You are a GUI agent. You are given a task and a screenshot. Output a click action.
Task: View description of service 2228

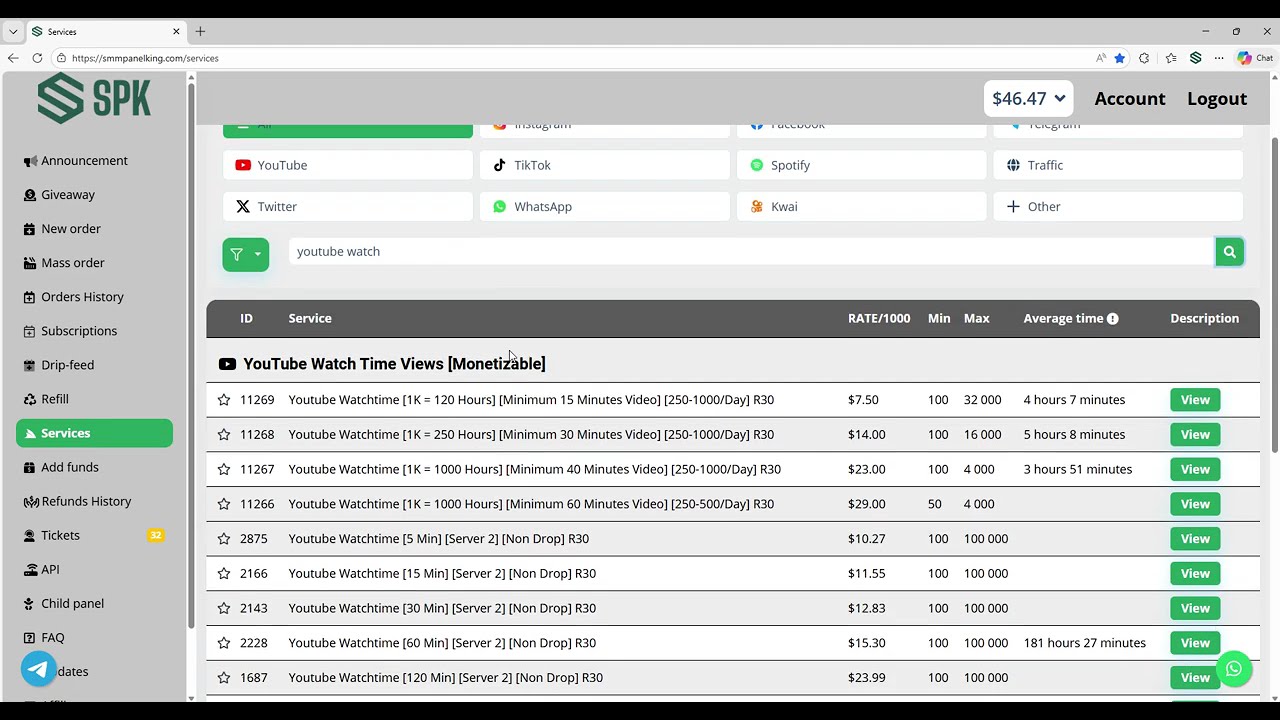pos(1195,643)
